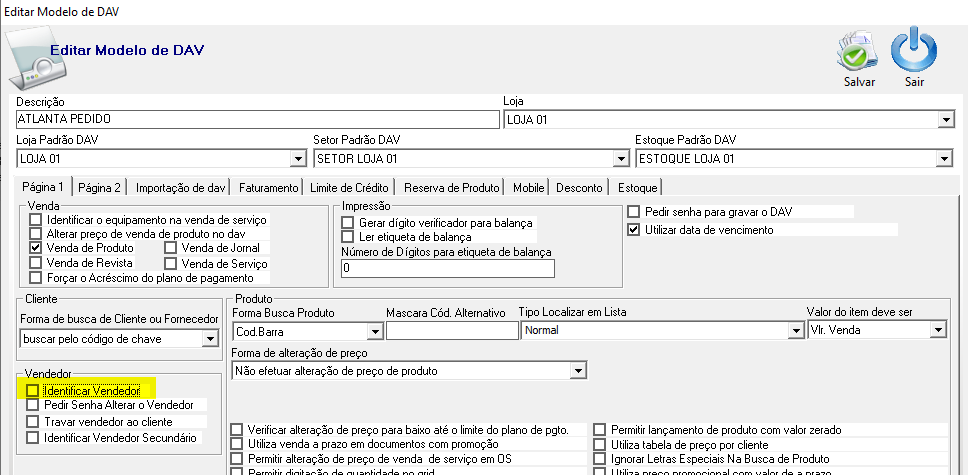Toggle Forçar o Acréscimo do plano de pagamento
The width and height of the screenshot is (968, 475).
tap(36, 278)
